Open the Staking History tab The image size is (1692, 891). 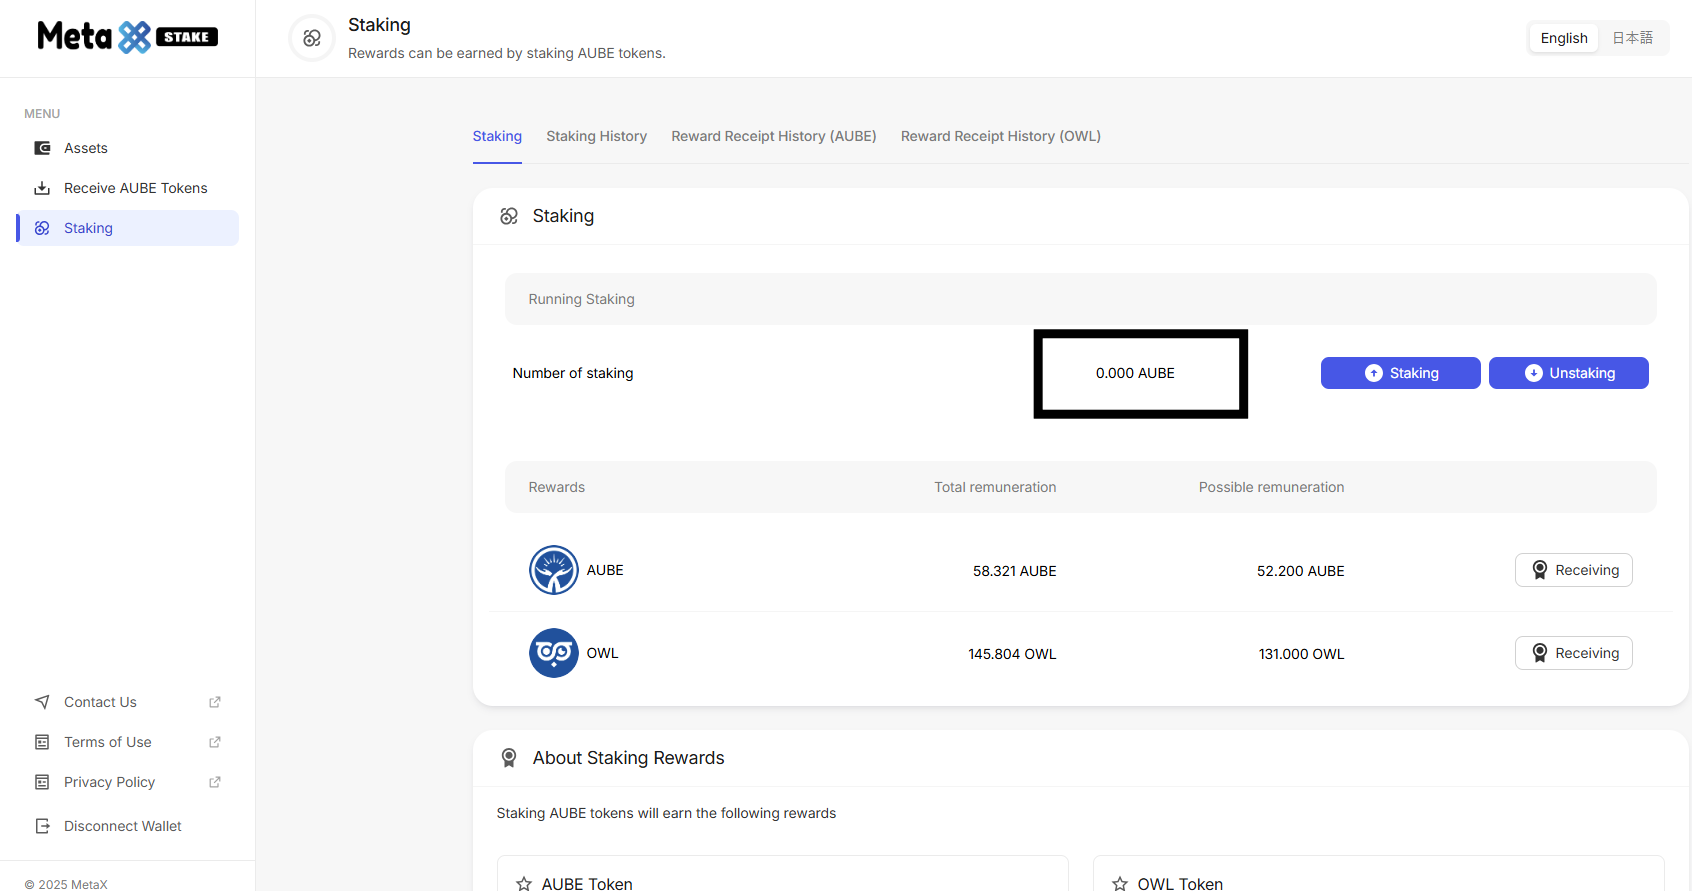[x=596, y=136]
